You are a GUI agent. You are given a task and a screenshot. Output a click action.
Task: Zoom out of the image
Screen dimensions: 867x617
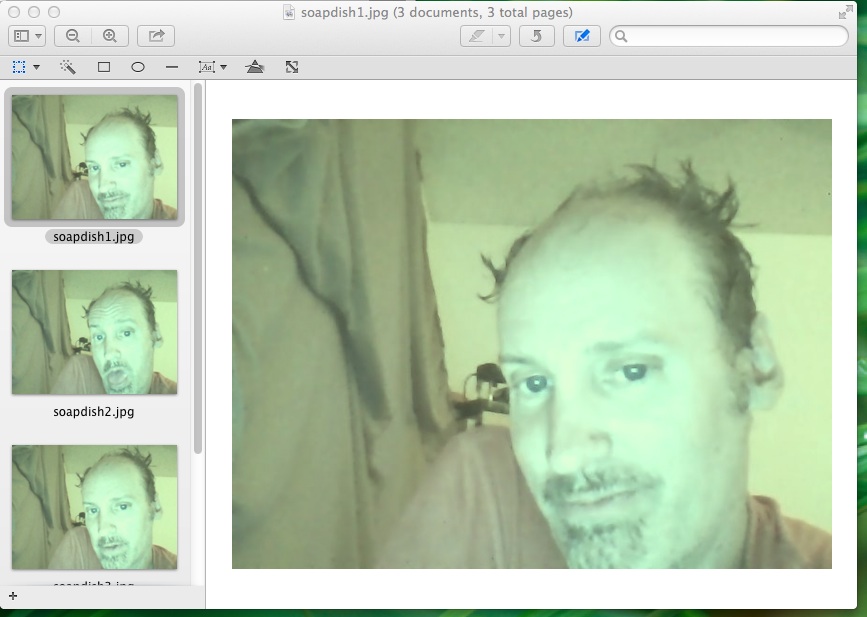pos(73,36)
